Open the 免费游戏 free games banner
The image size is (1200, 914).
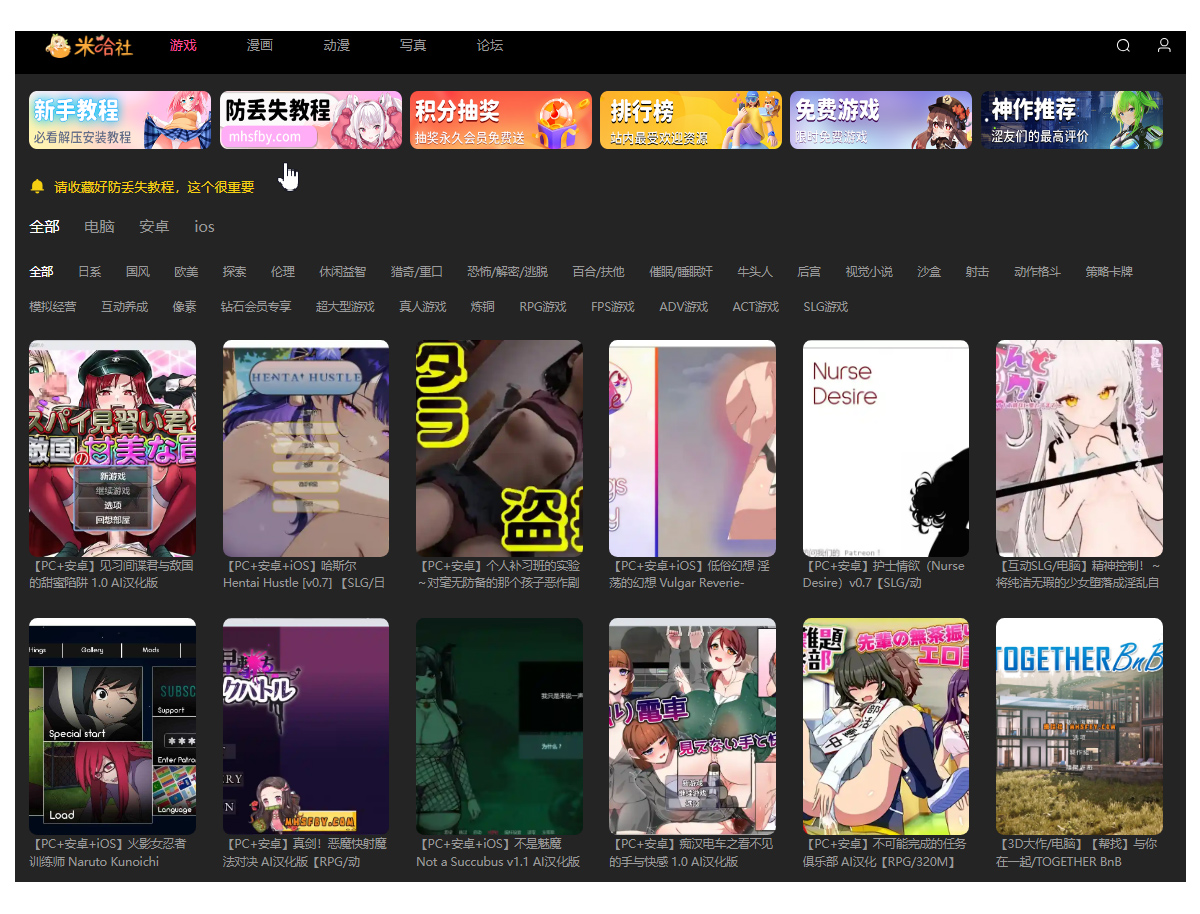pos(880,118)
